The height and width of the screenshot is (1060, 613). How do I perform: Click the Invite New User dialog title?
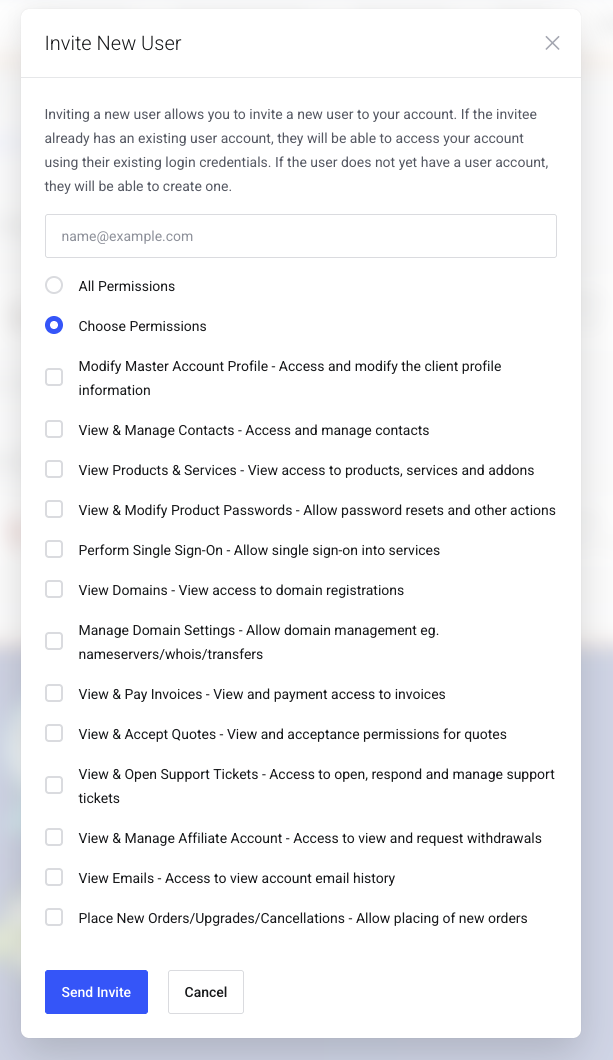pos(113,43)
